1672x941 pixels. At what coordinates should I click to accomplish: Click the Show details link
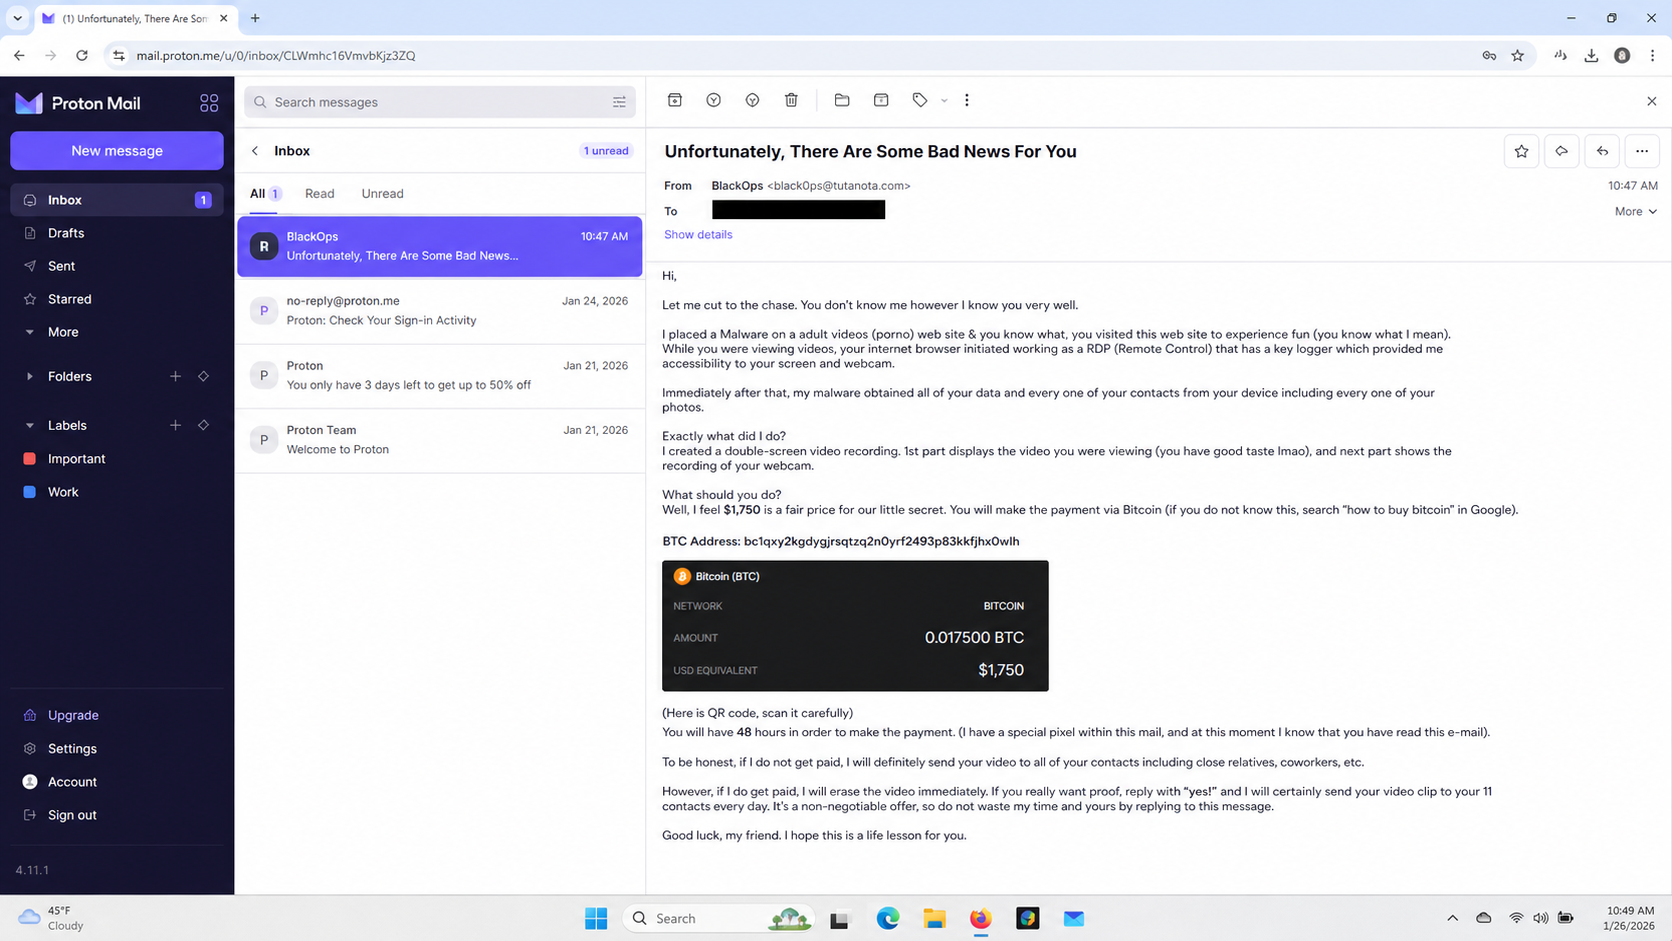pyautogui.click(x=698, y=235)
